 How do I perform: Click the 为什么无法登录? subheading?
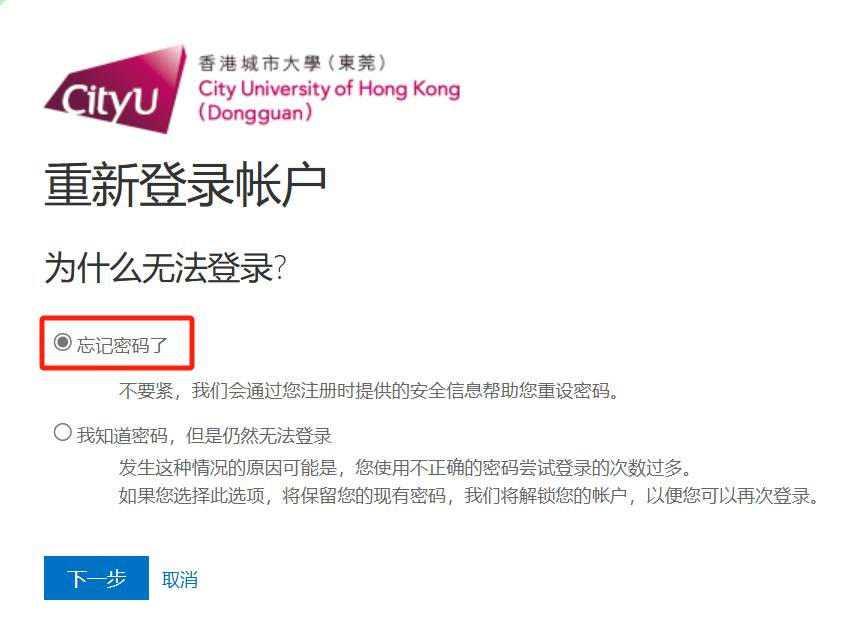pos(165,268)
